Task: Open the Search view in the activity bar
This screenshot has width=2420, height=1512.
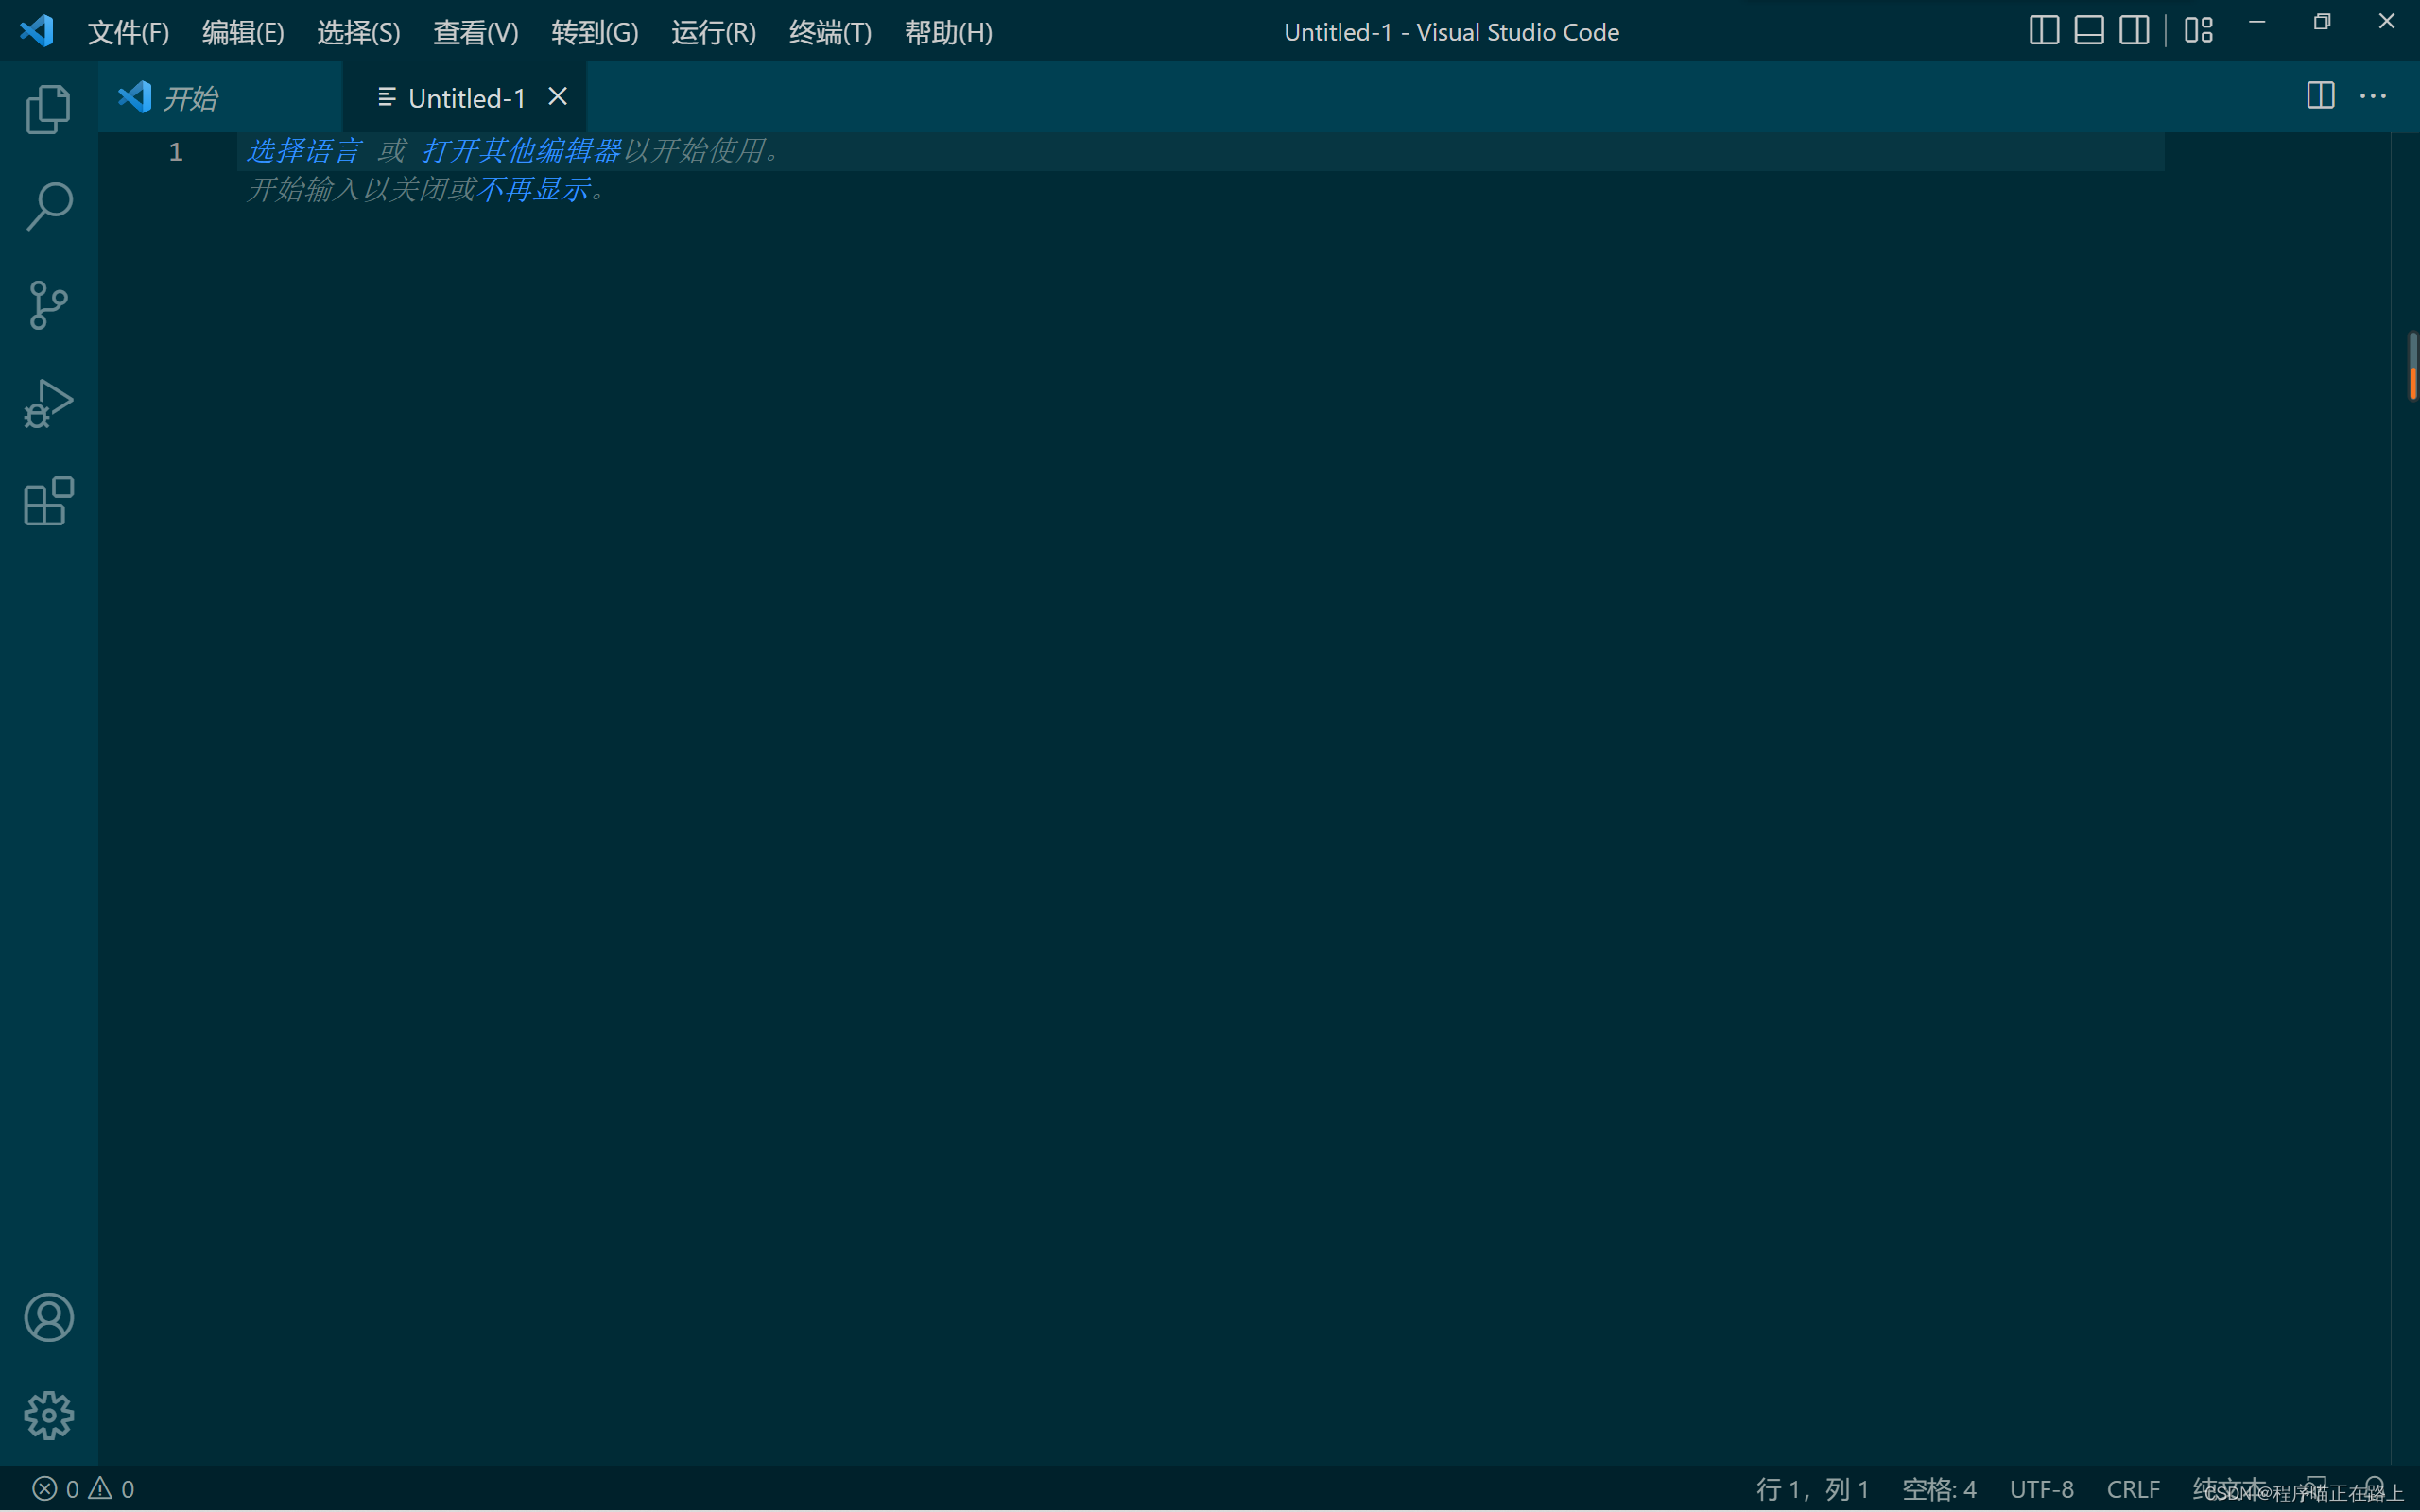Action: [x=48, y=207]
